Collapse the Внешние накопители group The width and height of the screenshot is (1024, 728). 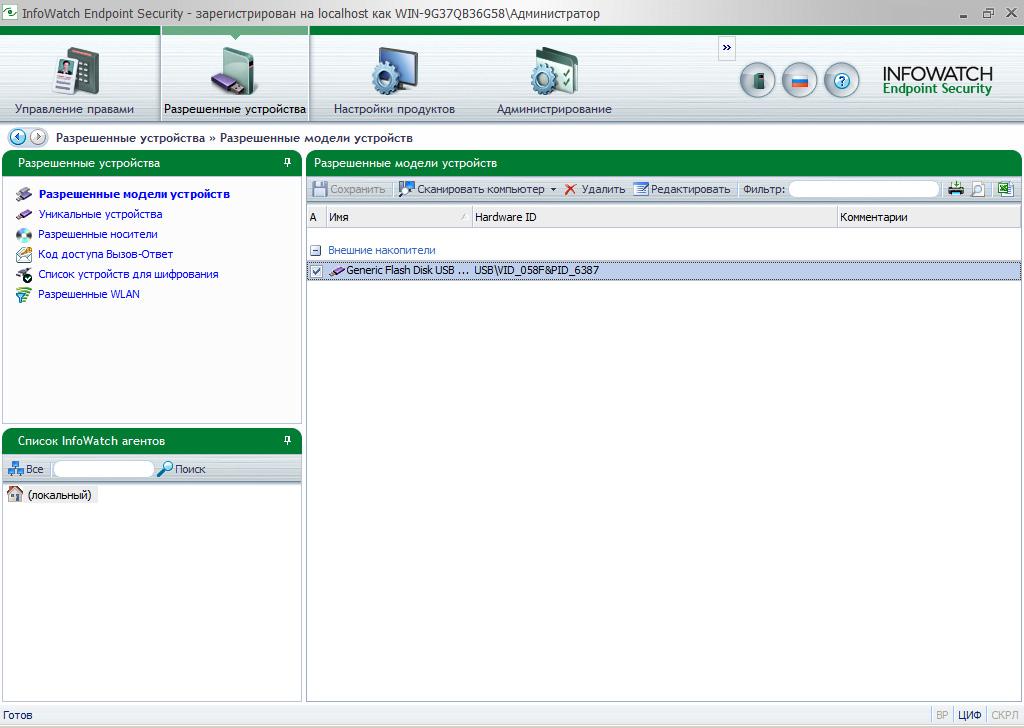click(315, 250)
